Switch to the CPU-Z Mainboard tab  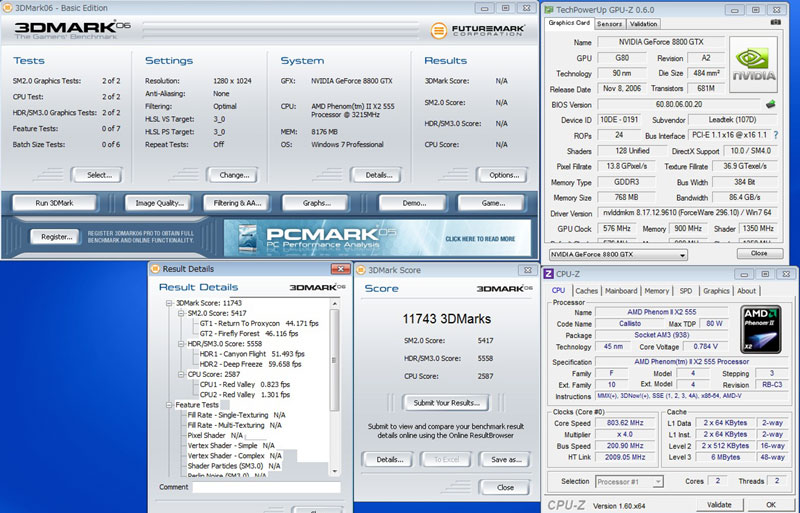coord(621,291)
